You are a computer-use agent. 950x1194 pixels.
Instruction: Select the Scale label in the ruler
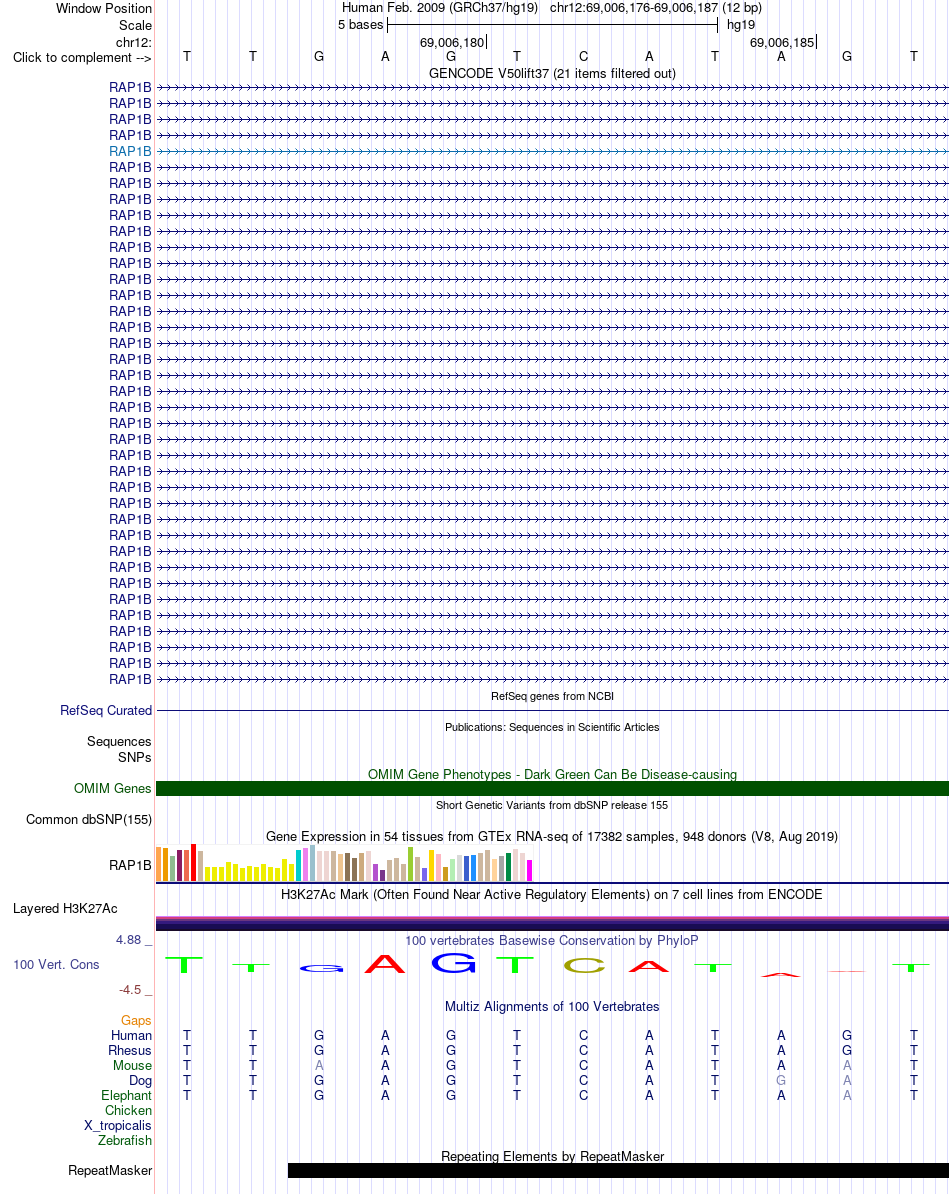(135, 25)
